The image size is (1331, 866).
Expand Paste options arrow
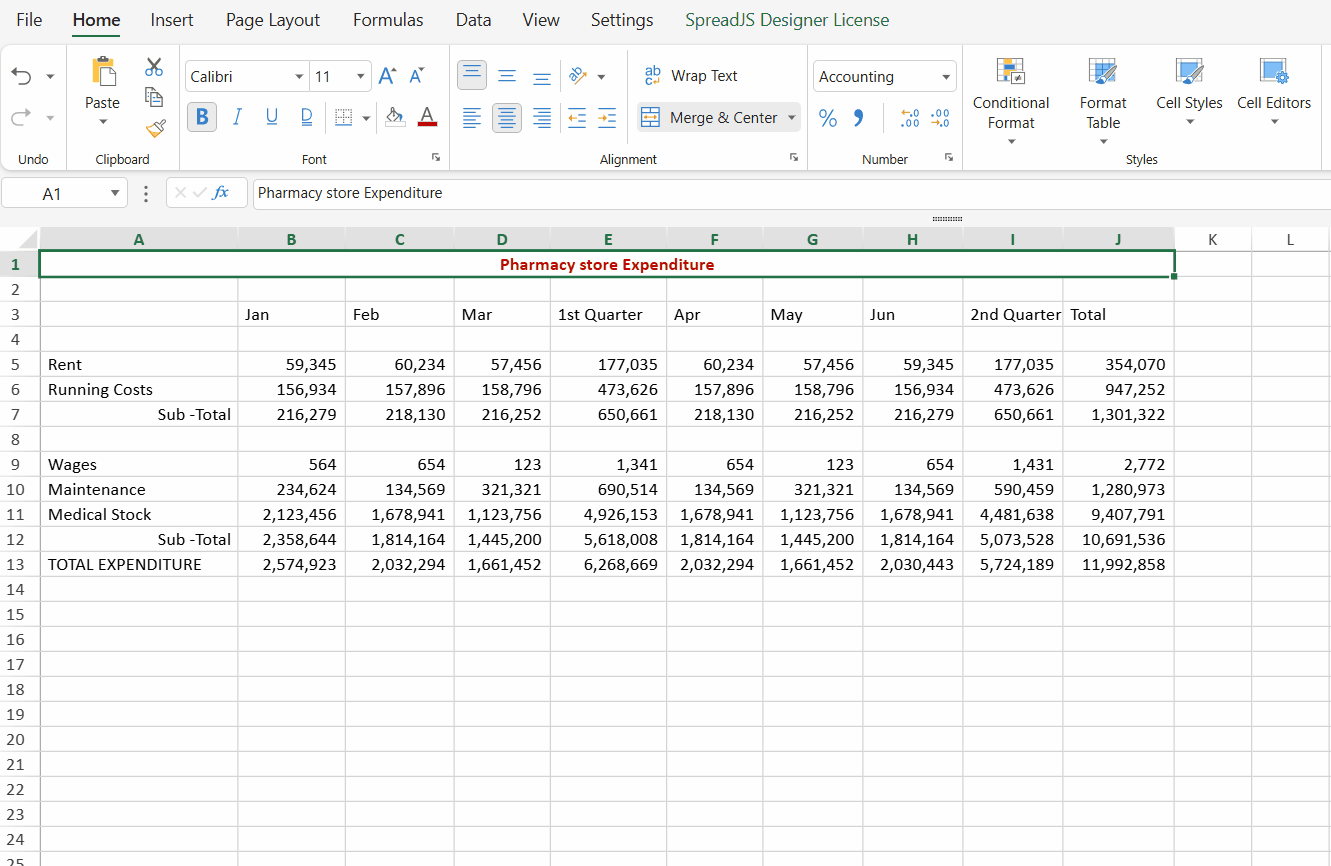(x=103, y=123)
